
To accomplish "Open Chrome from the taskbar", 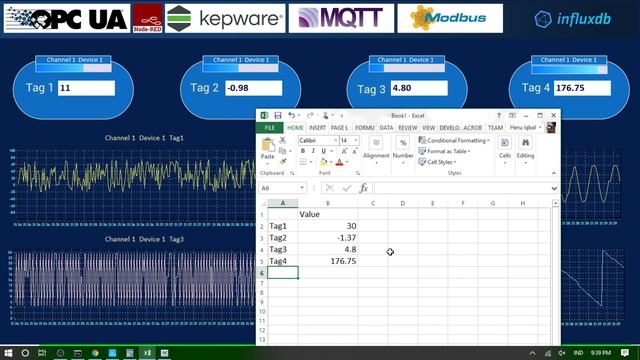I will tap(95, 353).
